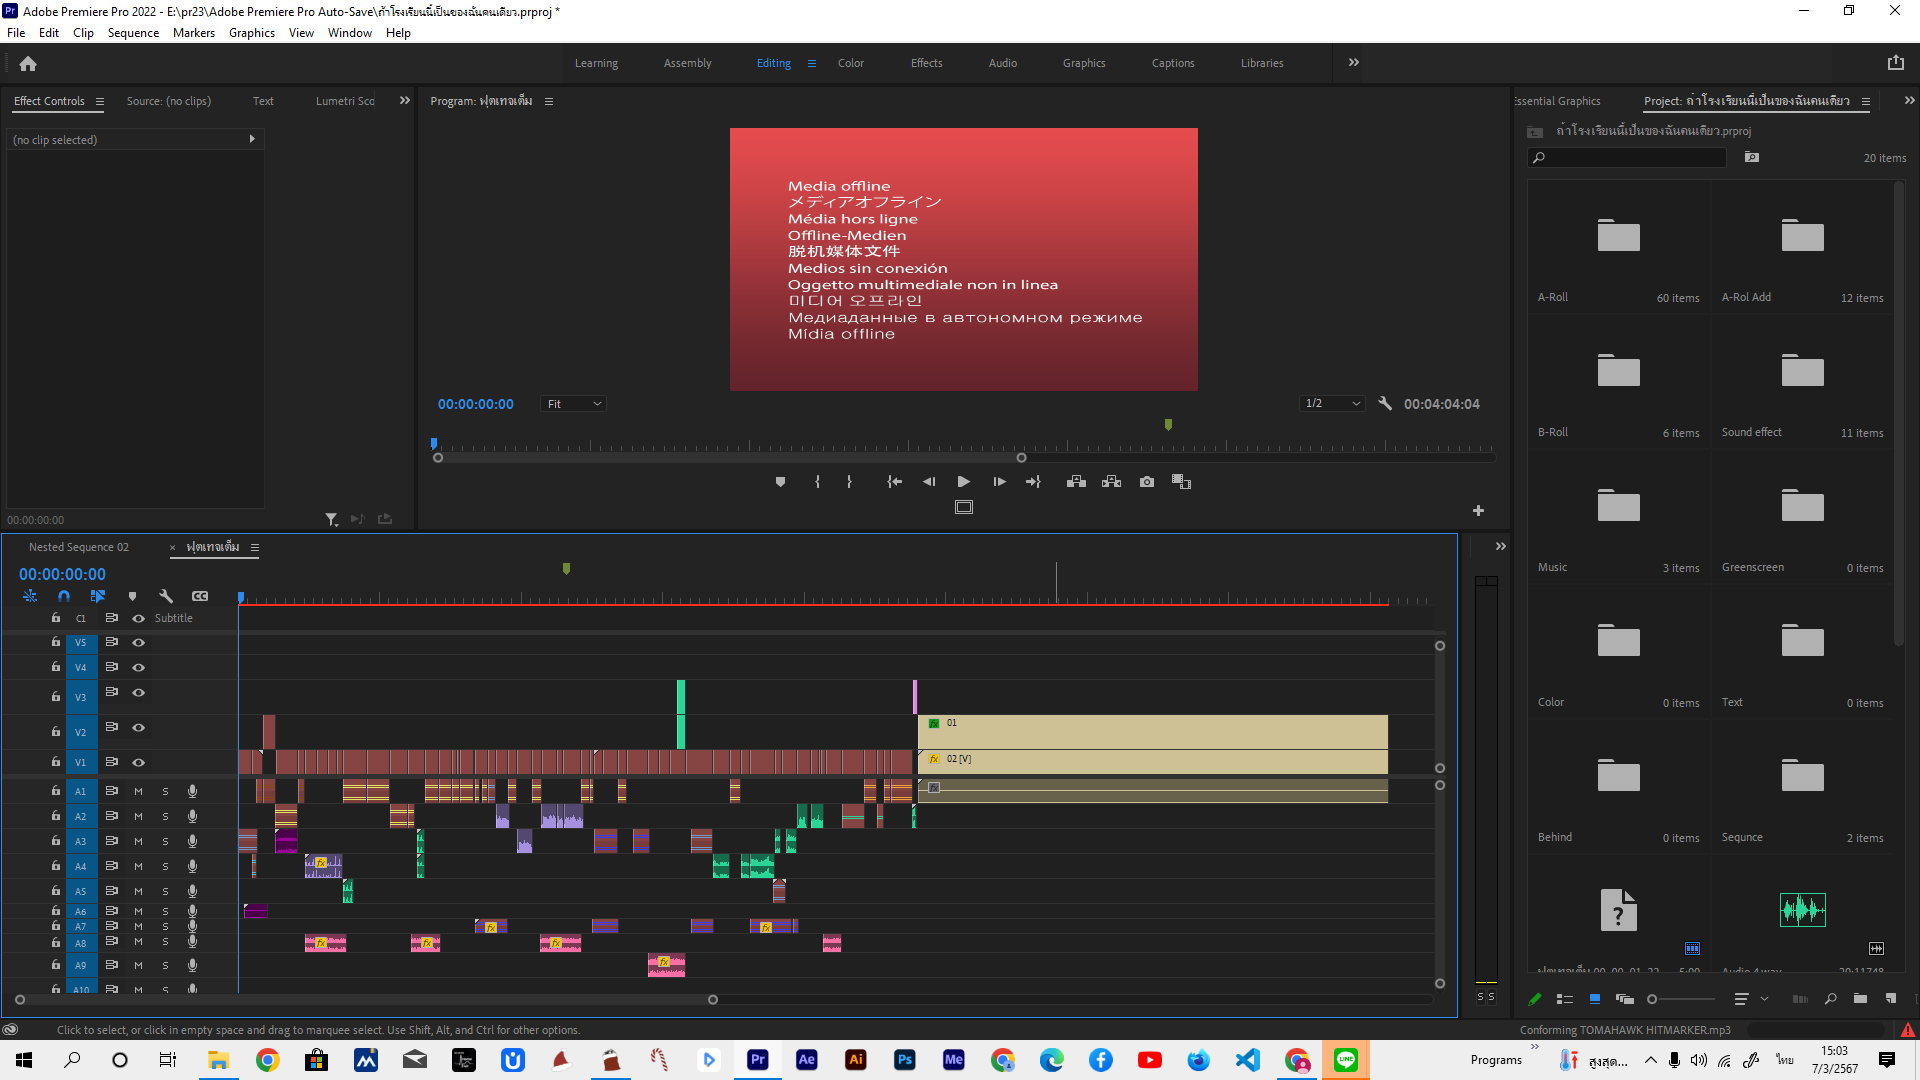Screen dimensions: 1920x1080
Task: Open the Lumetri Scopes tab
Action: click(345, 101)
